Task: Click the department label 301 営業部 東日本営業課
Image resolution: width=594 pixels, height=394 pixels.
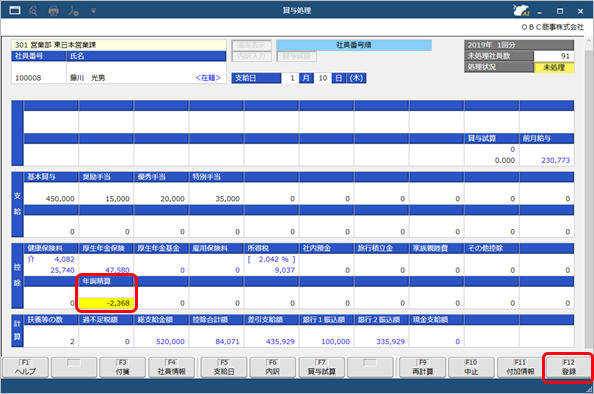Action: pos(55,45)
